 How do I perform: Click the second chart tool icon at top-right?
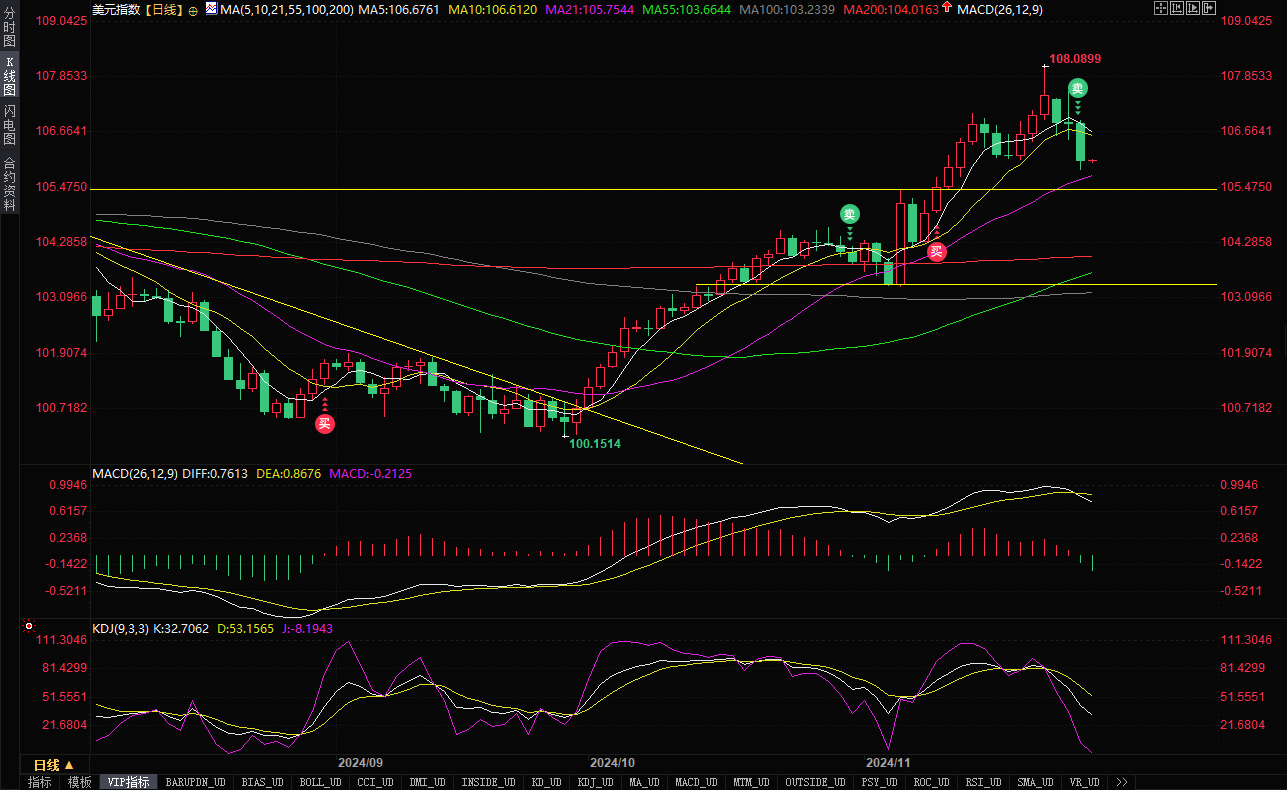[x=1176, y=9]
